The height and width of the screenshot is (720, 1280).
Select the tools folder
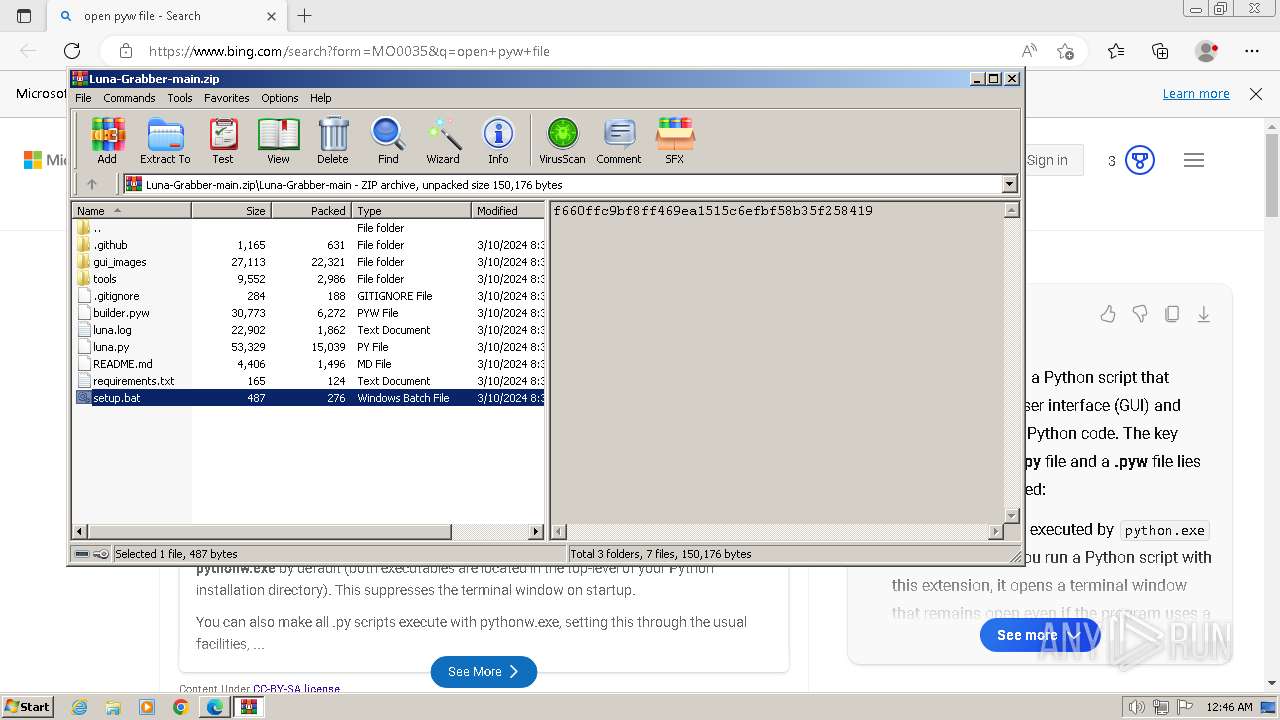coord(309,279)
